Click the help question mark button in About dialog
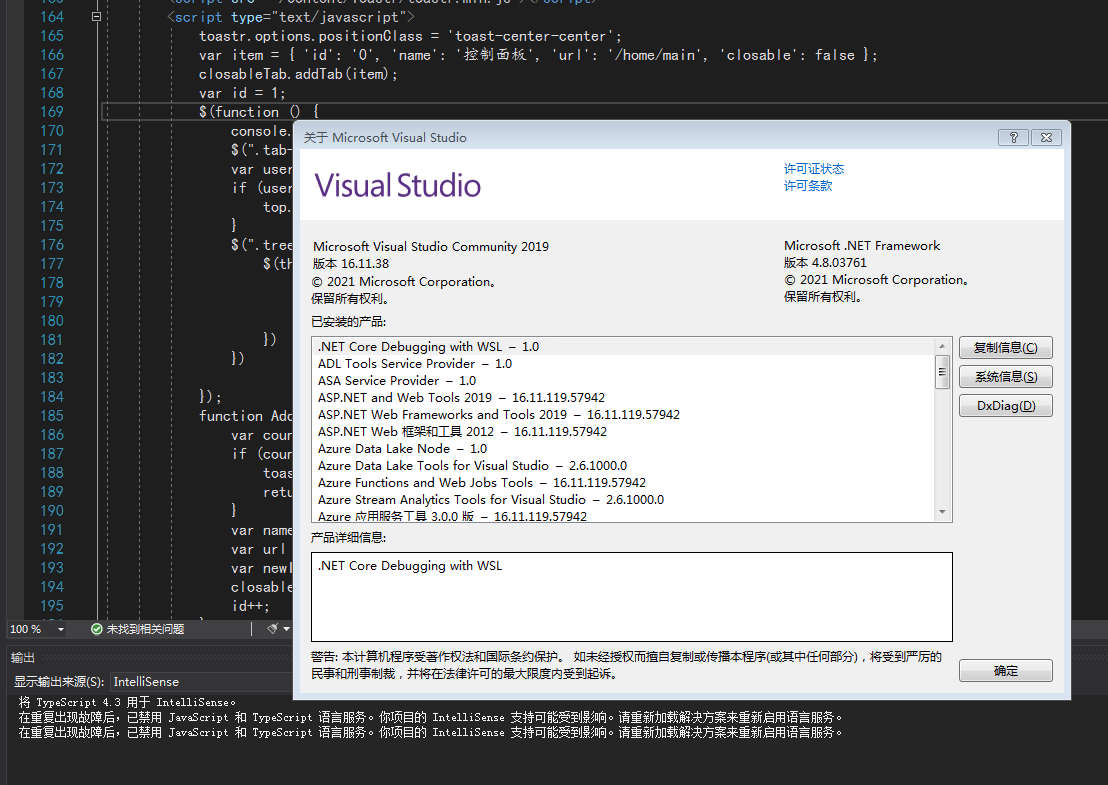 coord(1013,137)
